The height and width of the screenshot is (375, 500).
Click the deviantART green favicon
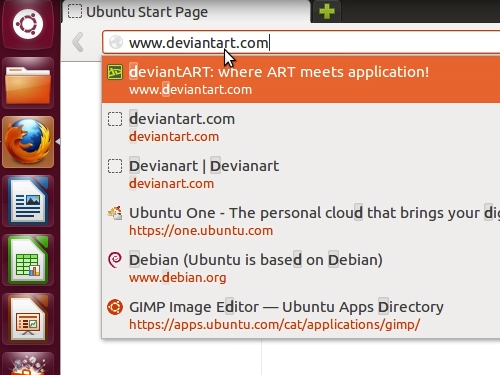[x=115, y=72]
